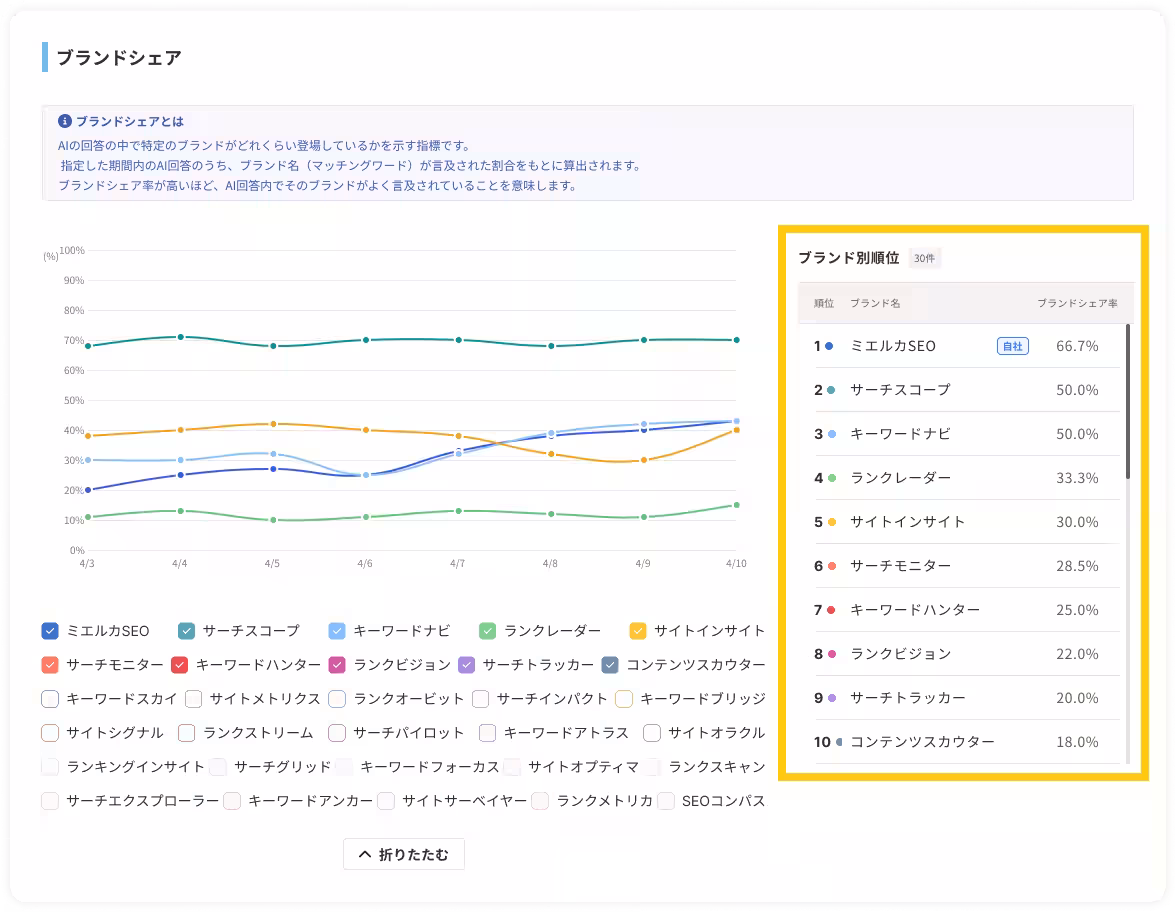
Task: Uncheck the コンテンツスカウター legend checkbox
Action: [610, 664]
